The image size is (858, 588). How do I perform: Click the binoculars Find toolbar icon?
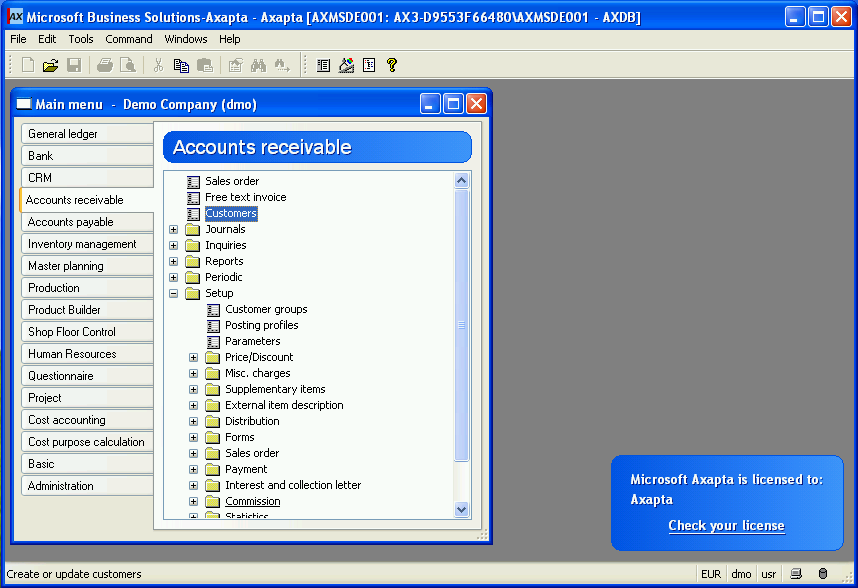point(258,65)
